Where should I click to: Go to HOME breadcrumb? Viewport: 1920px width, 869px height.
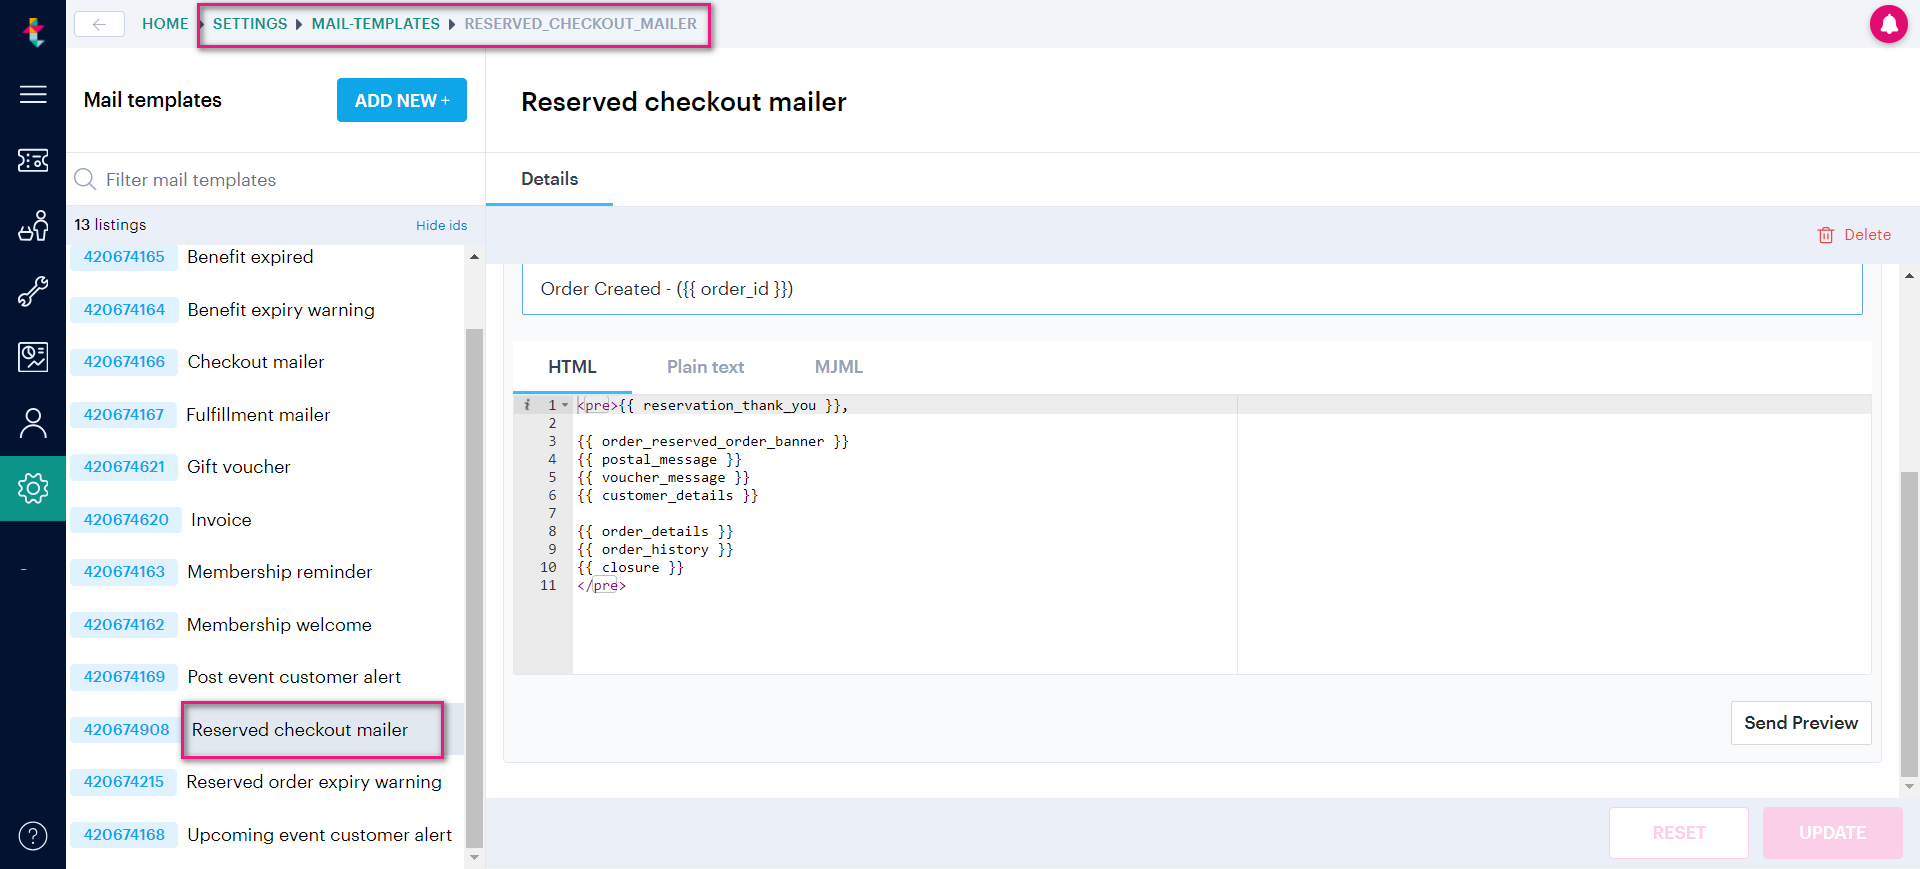tap(165, 24)
